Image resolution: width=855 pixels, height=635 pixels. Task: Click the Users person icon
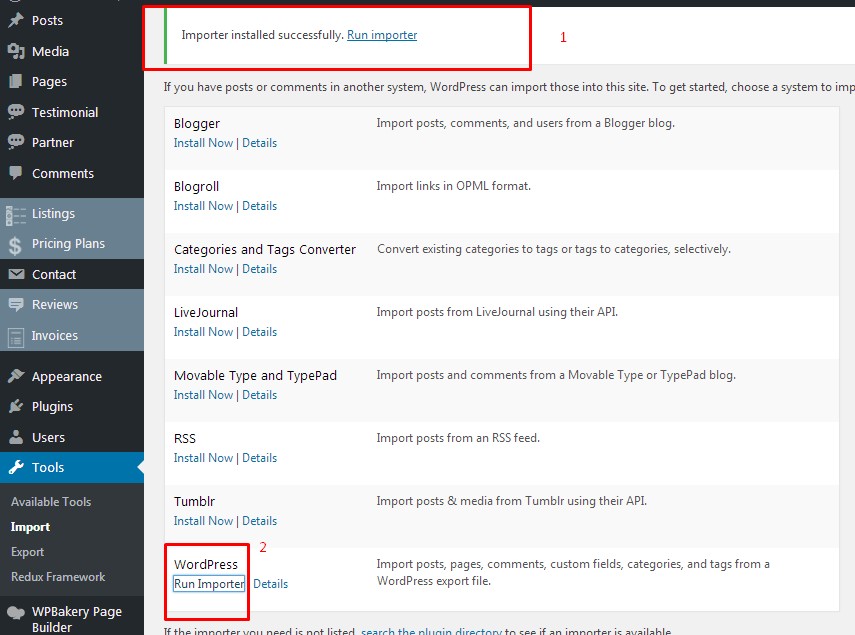(x=16, y=438)
